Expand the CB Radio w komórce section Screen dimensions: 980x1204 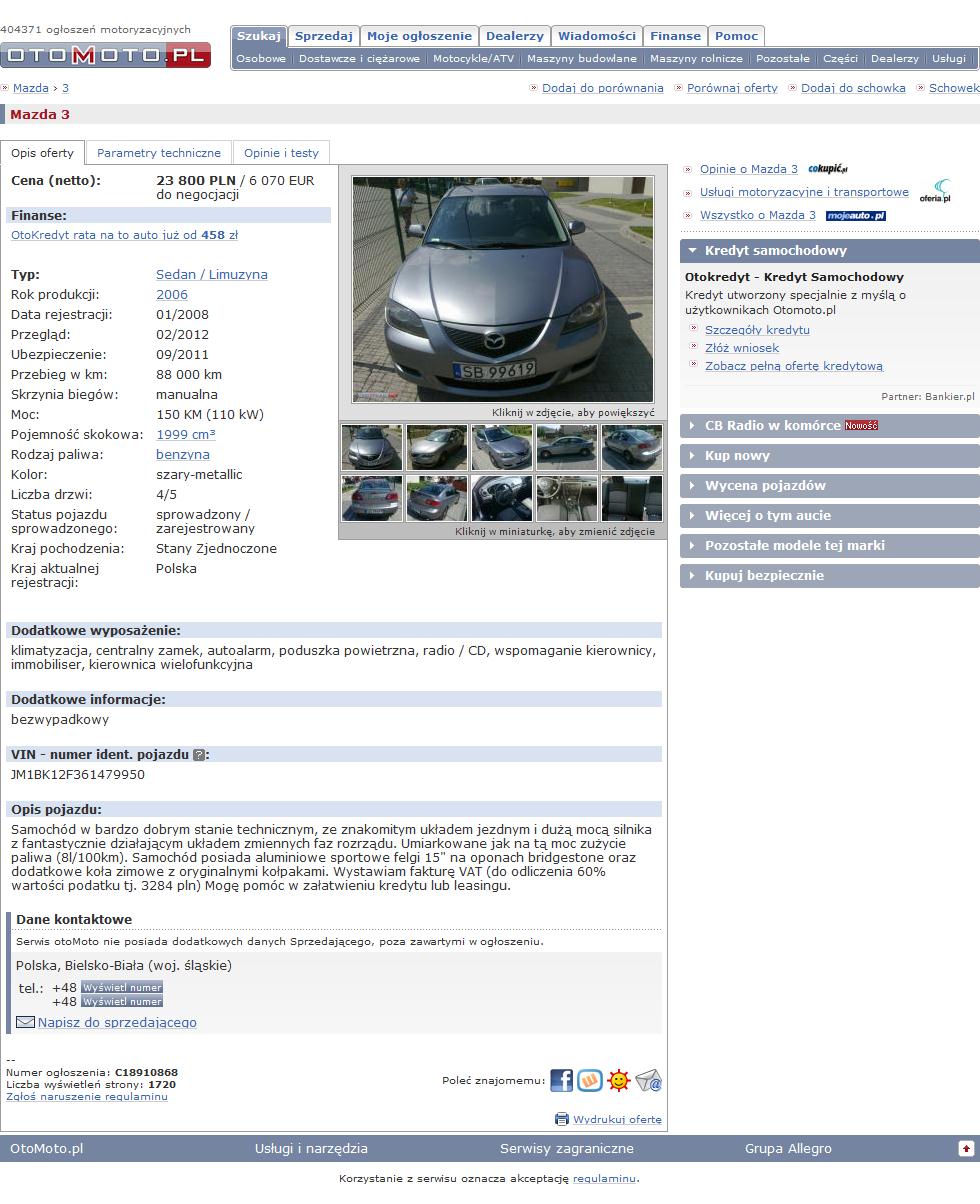tap(830, 425)
